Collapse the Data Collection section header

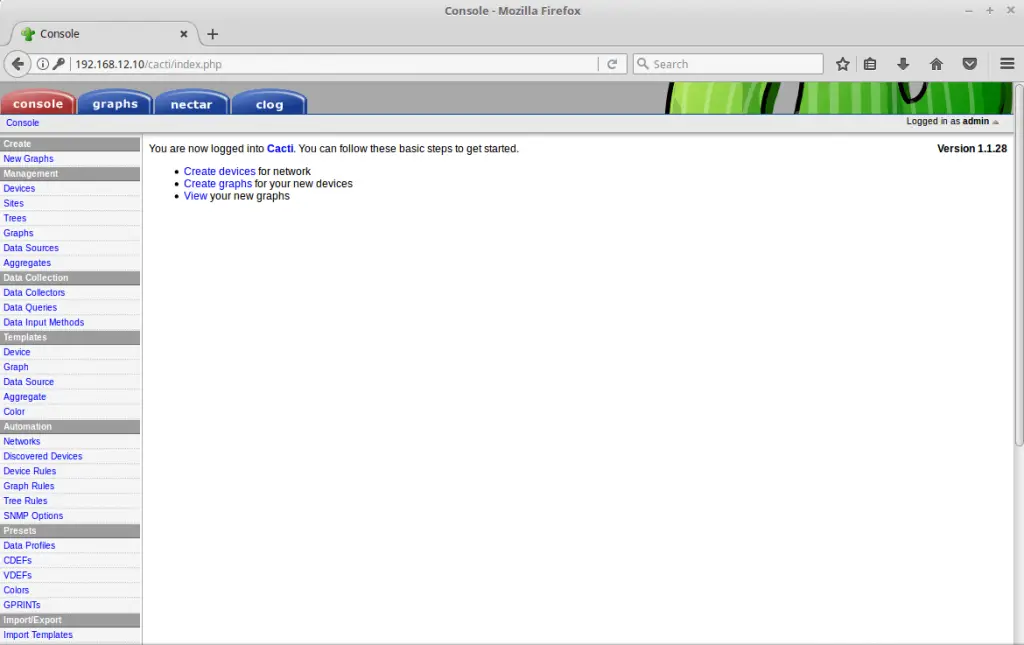(x=70, y=277)
